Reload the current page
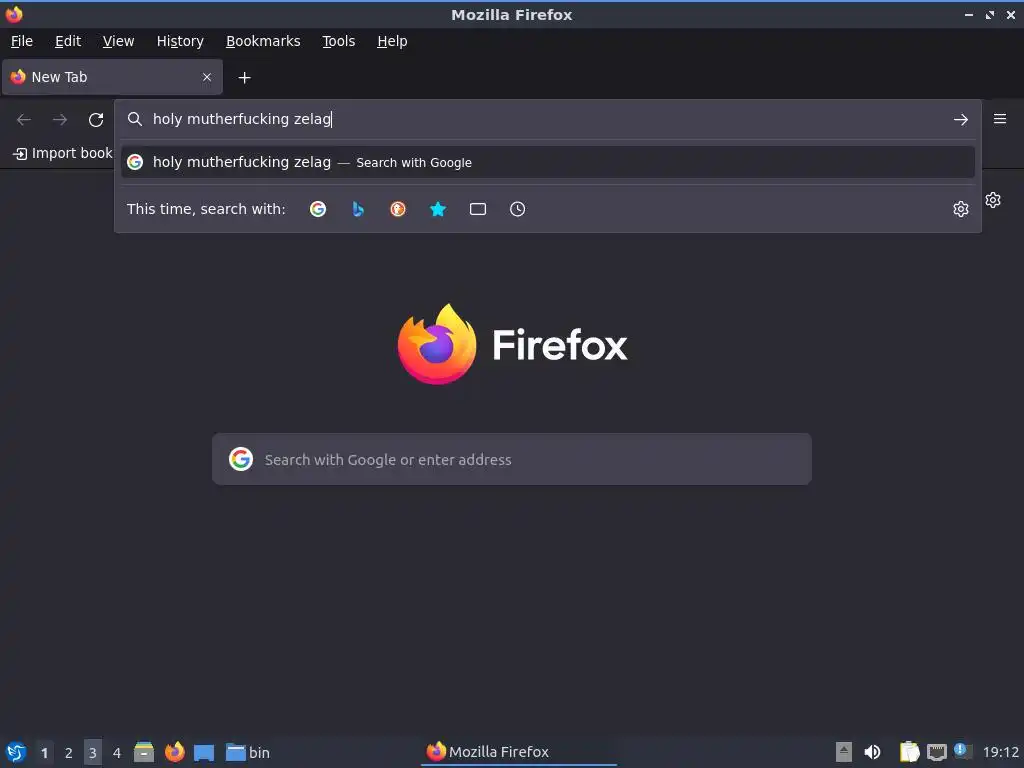 coord(96,120)
